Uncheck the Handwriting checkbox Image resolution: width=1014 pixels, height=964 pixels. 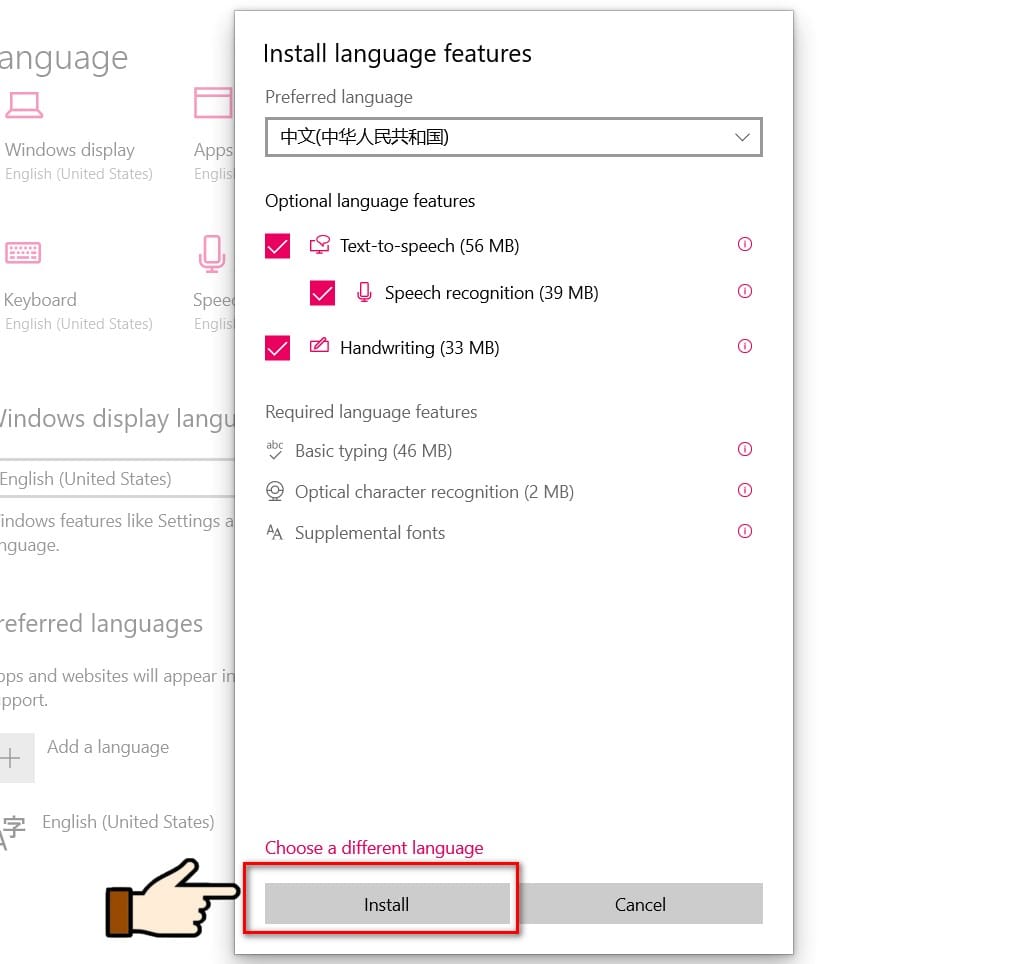[277, 348]
